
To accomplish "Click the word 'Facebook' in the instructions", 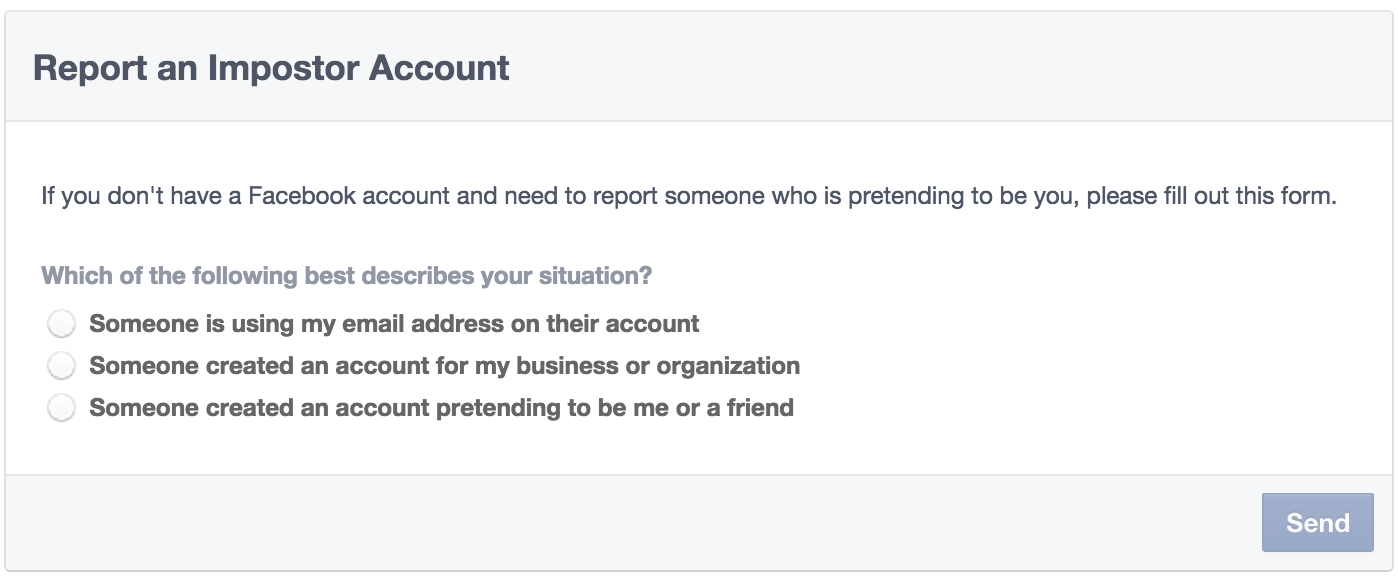I will tap(302, 195).
